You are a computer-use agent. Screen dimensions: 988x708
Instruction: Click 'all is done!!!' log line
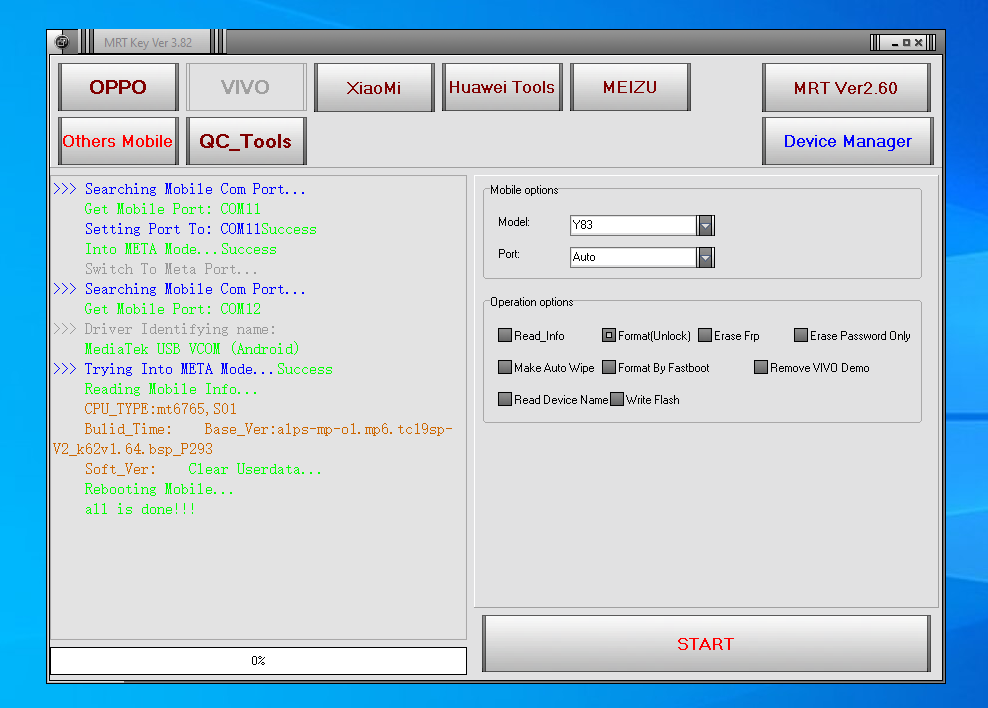(x=141, y=510)
